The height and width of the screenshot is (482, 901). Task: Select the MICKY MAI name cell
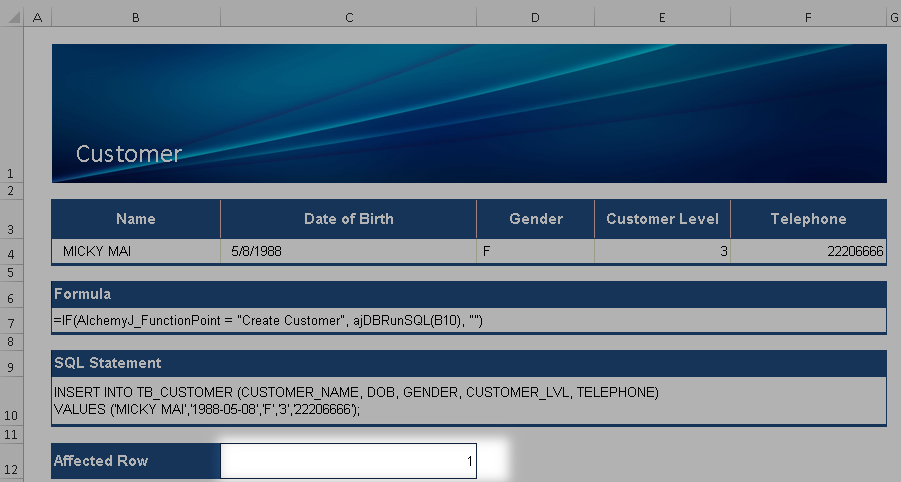point(136,252)
